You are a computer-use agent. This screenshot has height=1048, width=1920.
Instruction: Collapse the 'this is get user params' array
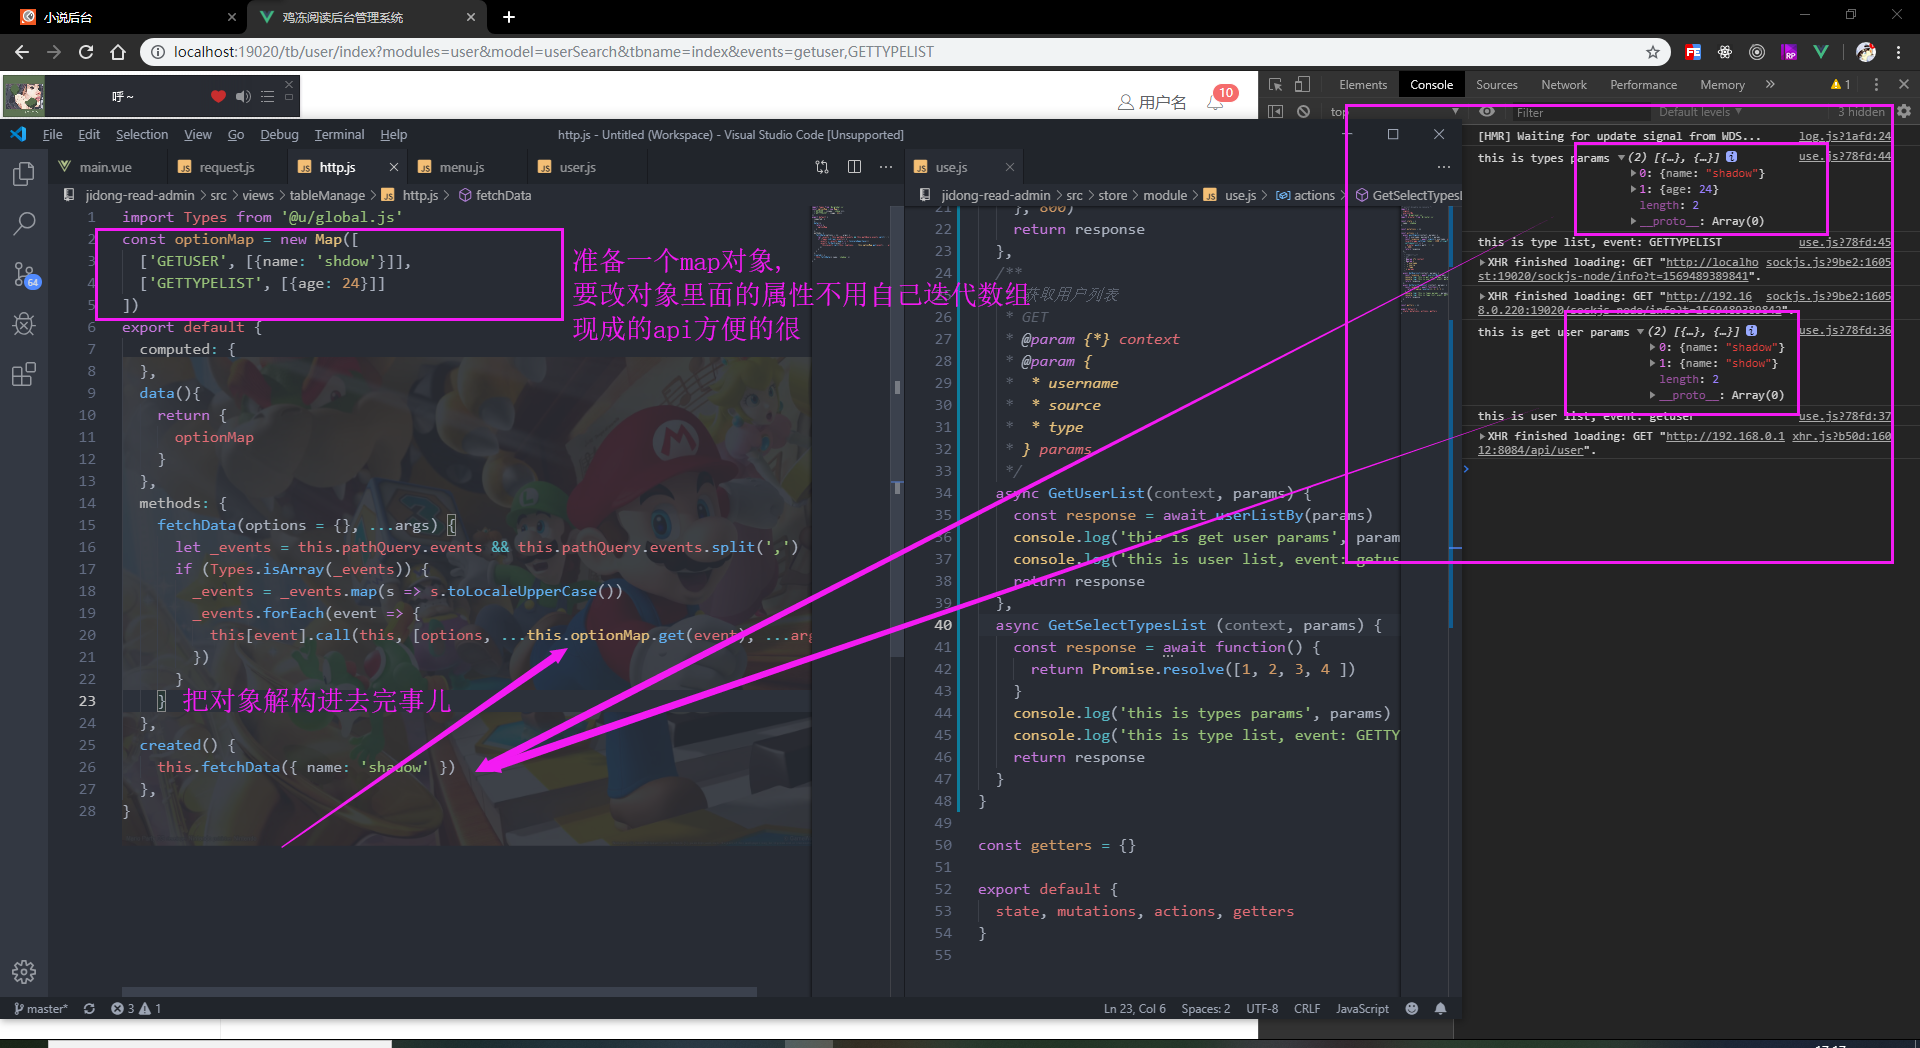tap(1640, 331)
